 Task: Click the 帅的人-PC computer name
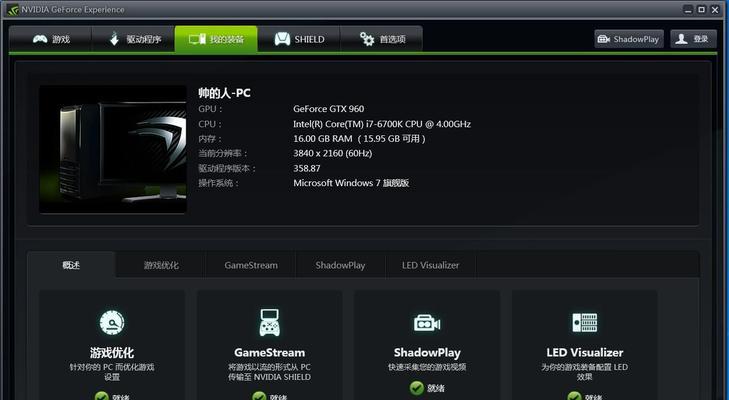[224, 93]
